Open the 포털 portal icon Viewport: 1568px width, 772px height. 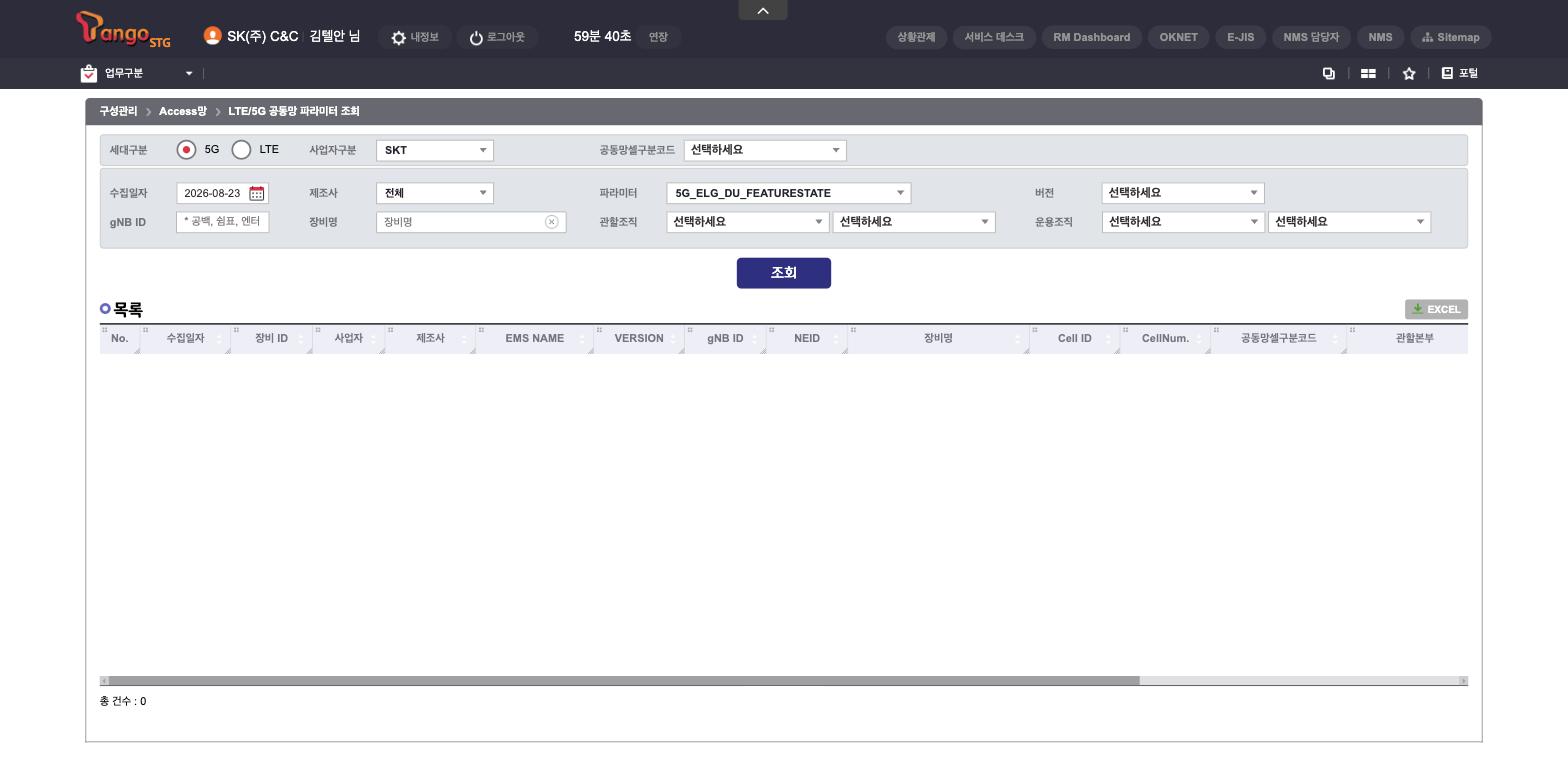(x=1447, y=73)
